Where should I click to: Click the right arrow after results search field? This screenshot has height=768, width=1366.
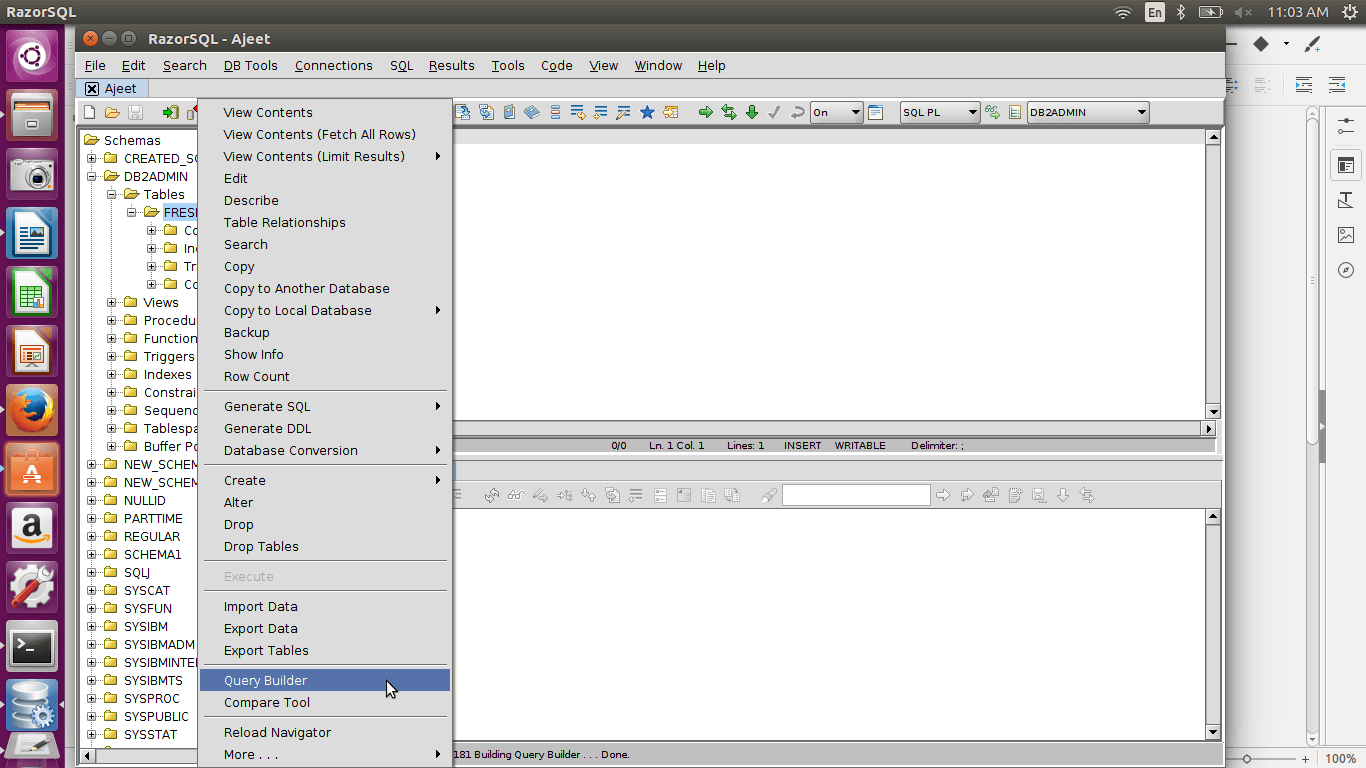pyautogui.click(x=943, y=495)
